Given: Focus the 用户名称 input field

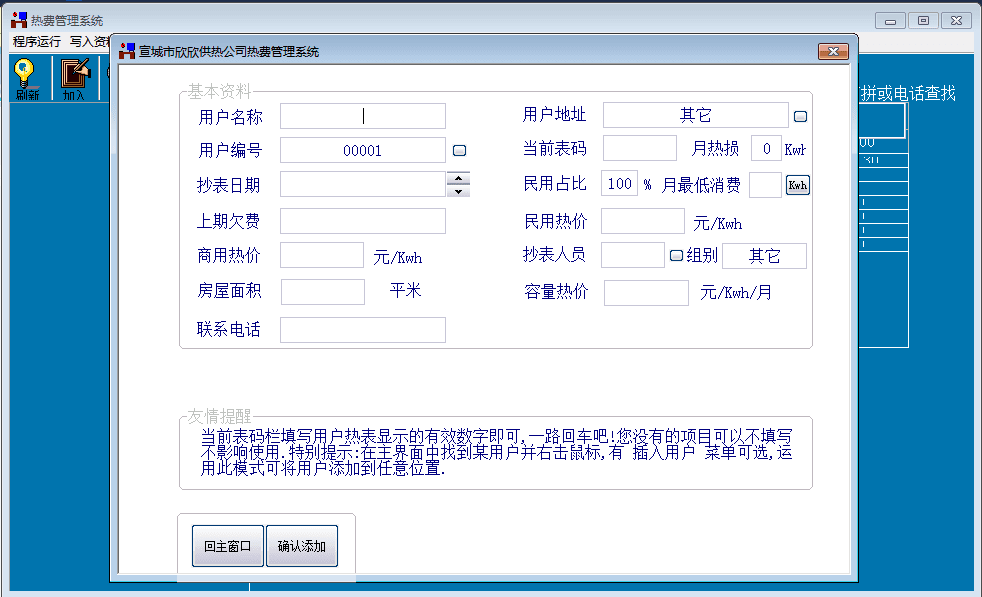Looking at the screenshot, I should [362, 116].
